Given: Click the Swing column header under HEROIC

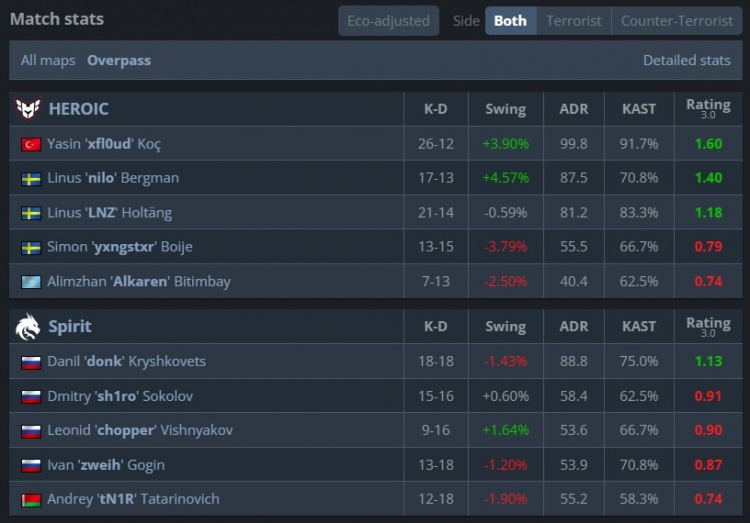Looking at the screenshot, I should point(505,109).
